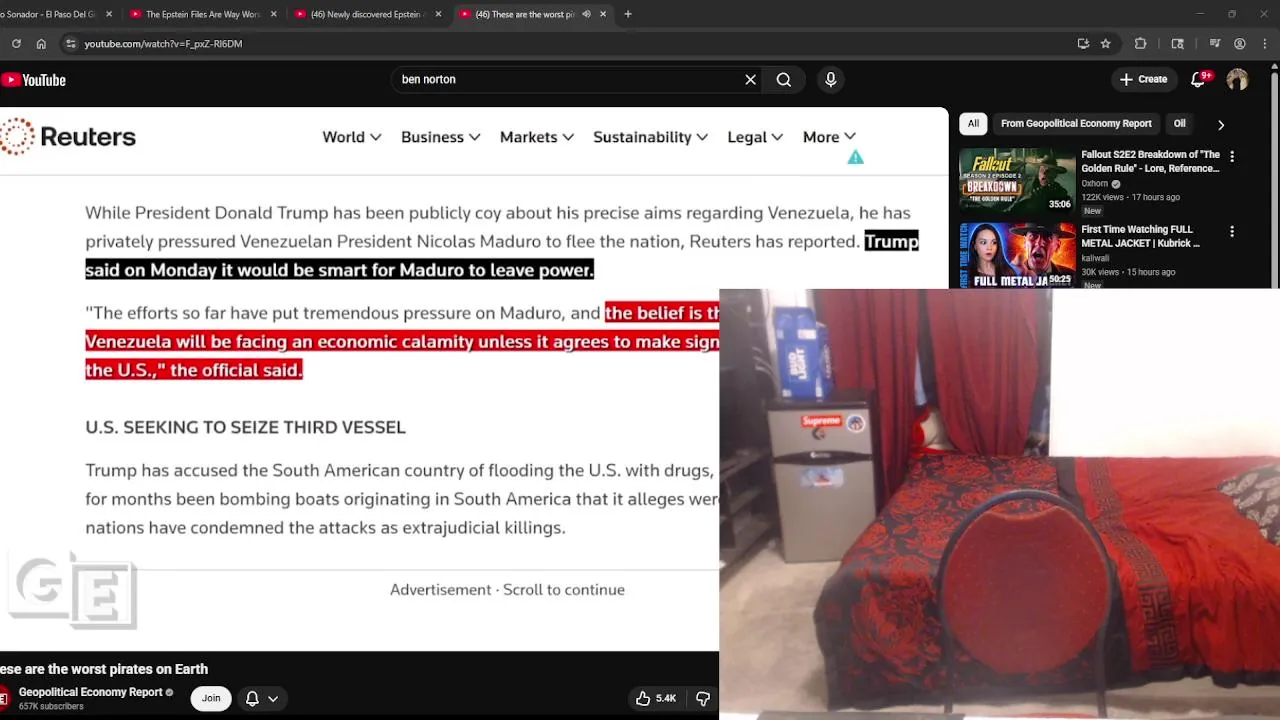Expand the Sustainability menu in Reuters nav
Image resolution: width=1280 pixels, height=720 pixels.
[x=650, y=137]
